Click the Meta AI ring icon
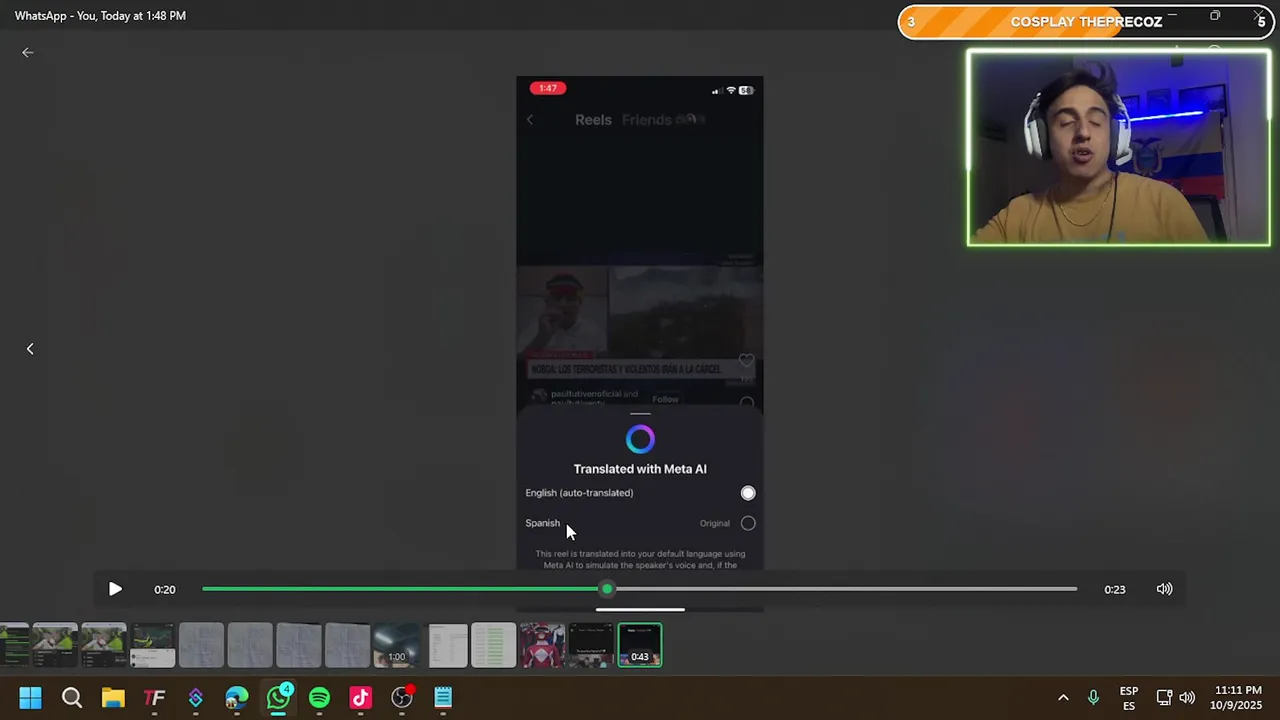The width and height of the screenshot is (1280, 720). coord(640,439)
